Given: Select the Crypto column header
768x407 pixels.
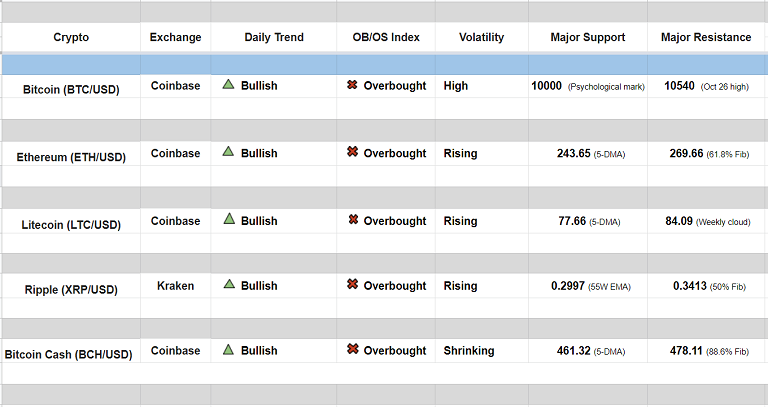Looking at the screenshot, I should point(71,38).
